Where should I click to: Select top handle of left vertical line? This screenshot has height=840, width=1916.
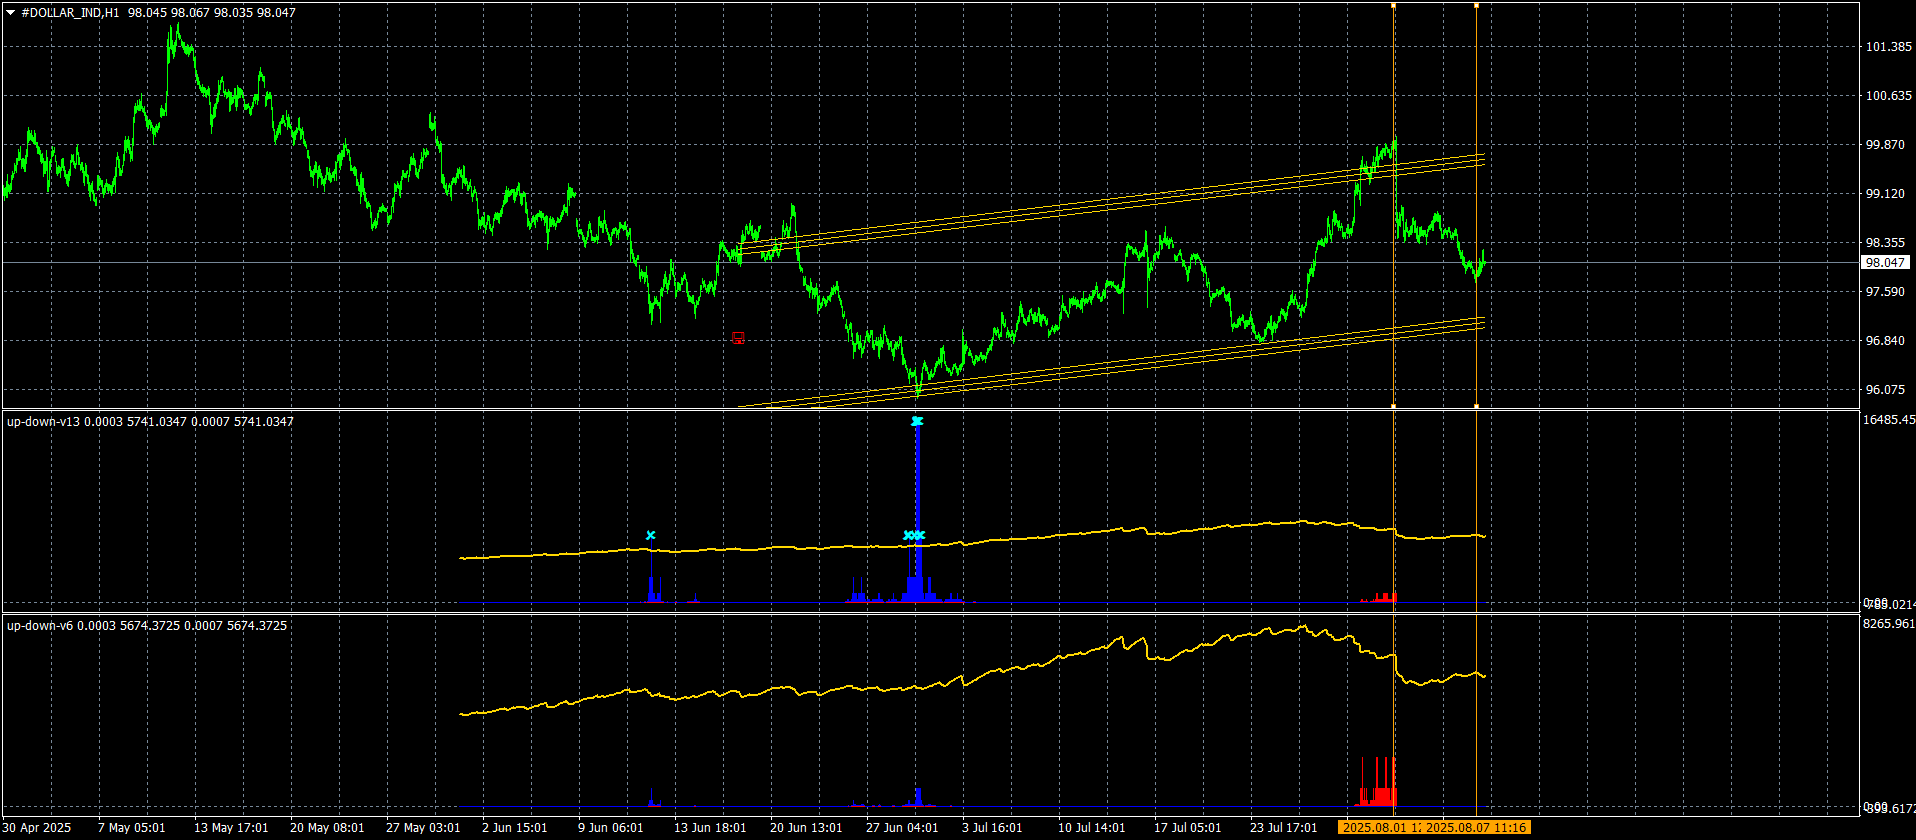pos(1394,6)
